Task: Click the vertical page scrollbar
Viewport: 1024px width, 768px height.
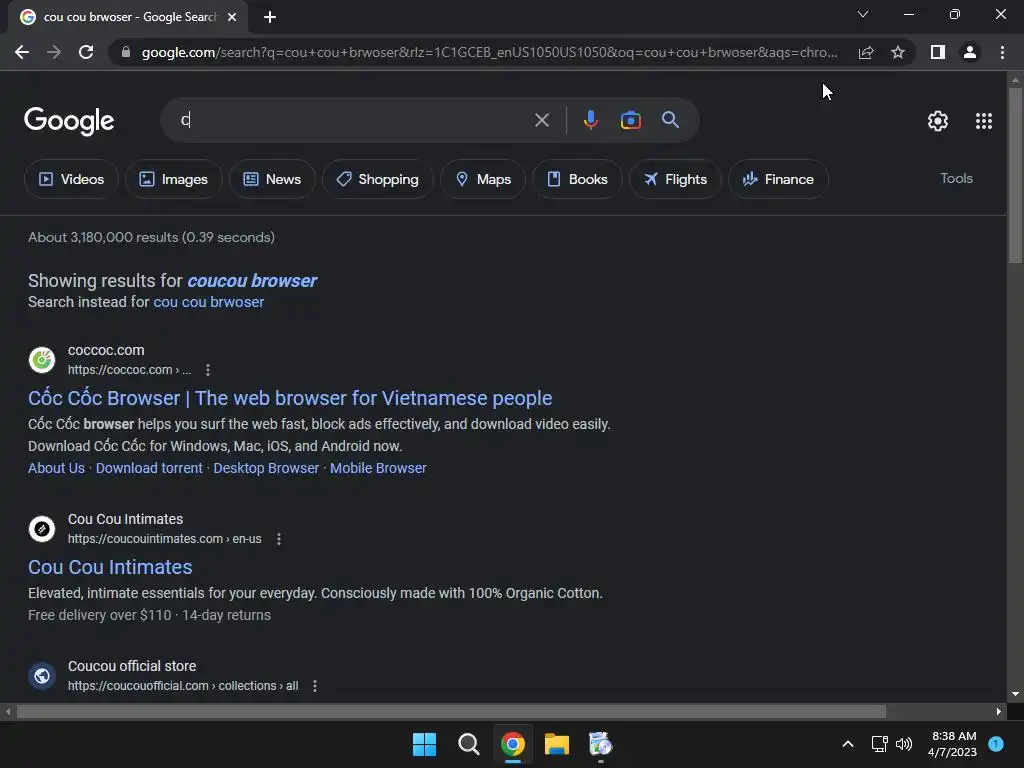Action: tap(1014, 175)
